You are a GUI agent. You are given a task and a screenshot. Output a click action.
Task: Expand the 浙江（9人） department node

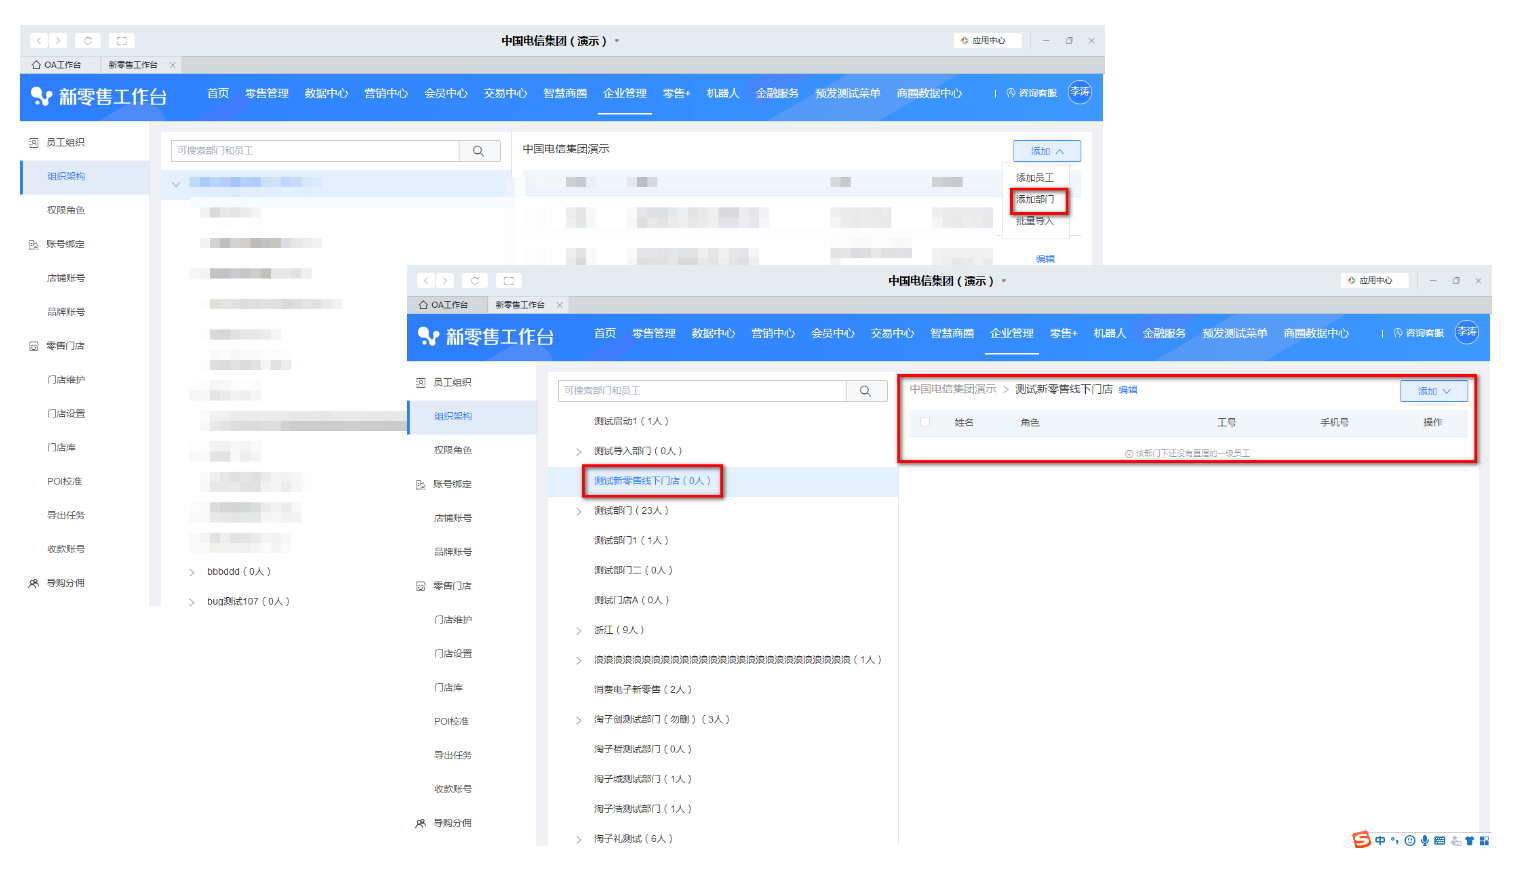(579, 631)
